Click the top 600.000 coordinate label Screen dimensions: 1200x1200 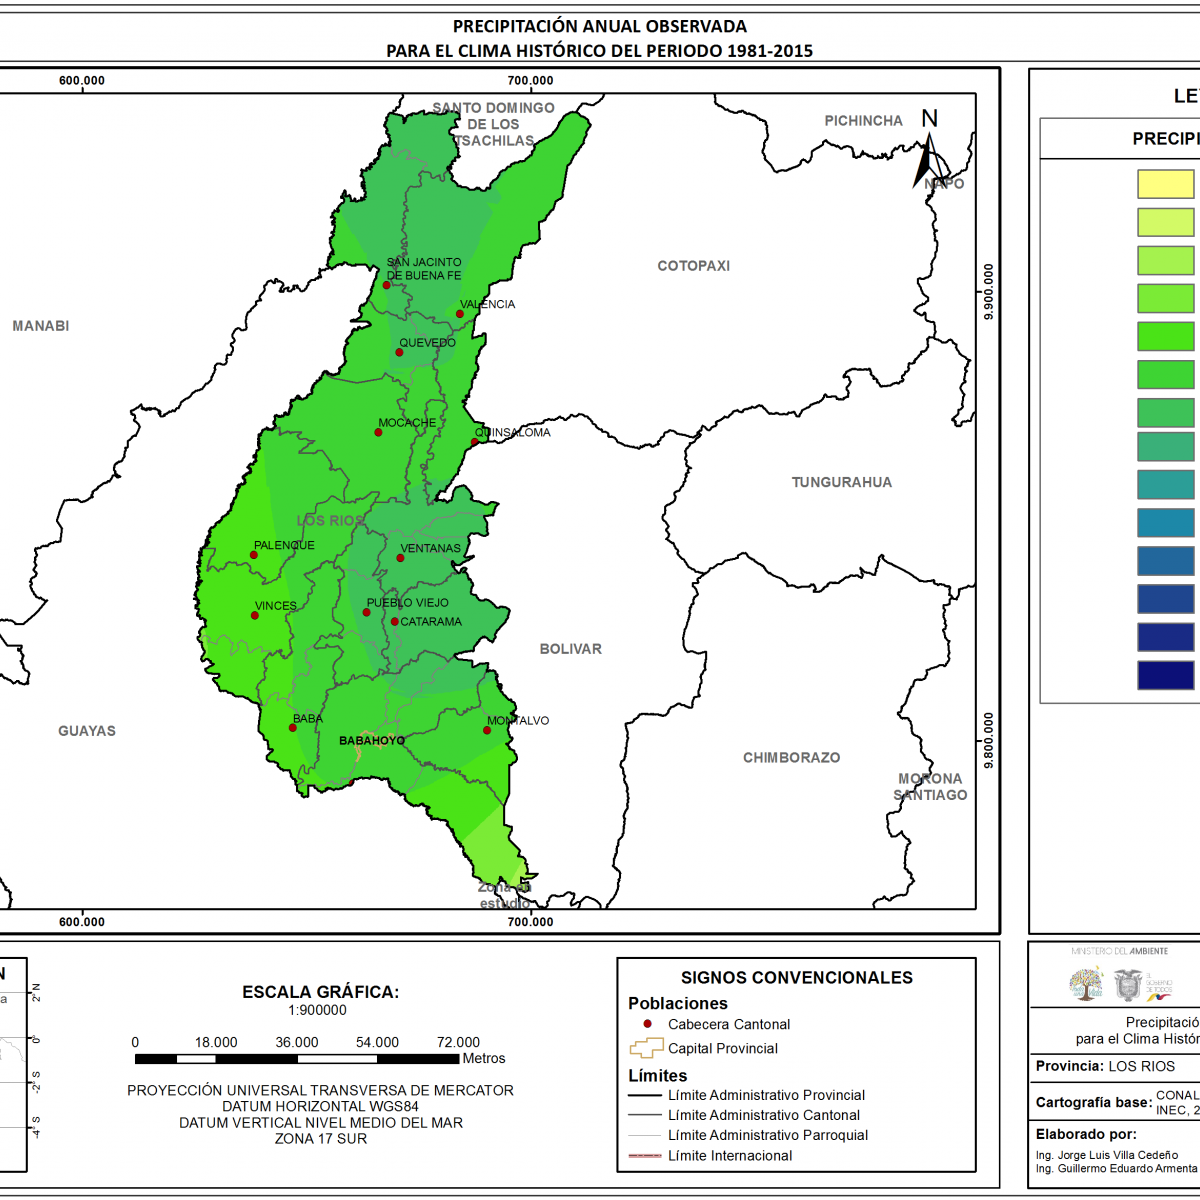pyautogui.click(x=82, y=81)
